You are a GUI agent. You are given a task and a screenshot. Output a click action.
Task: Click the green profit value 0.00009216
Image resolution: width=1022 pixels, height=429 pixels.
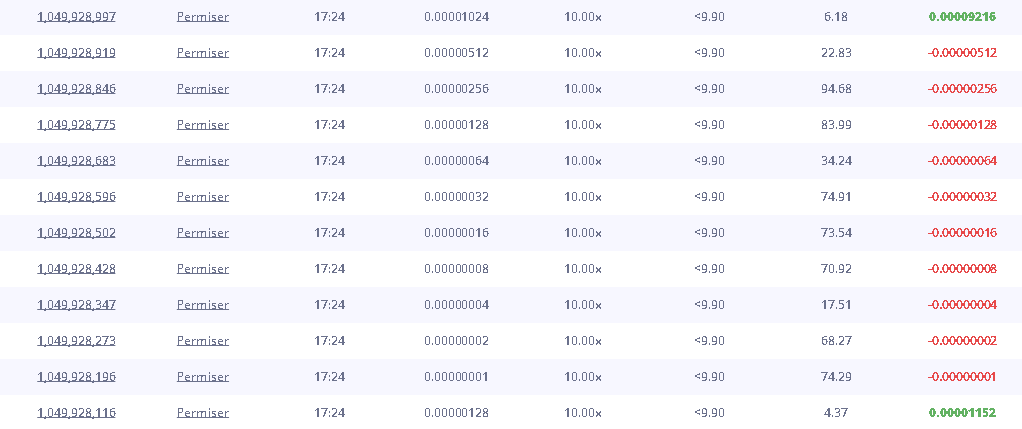click(962, 17)
